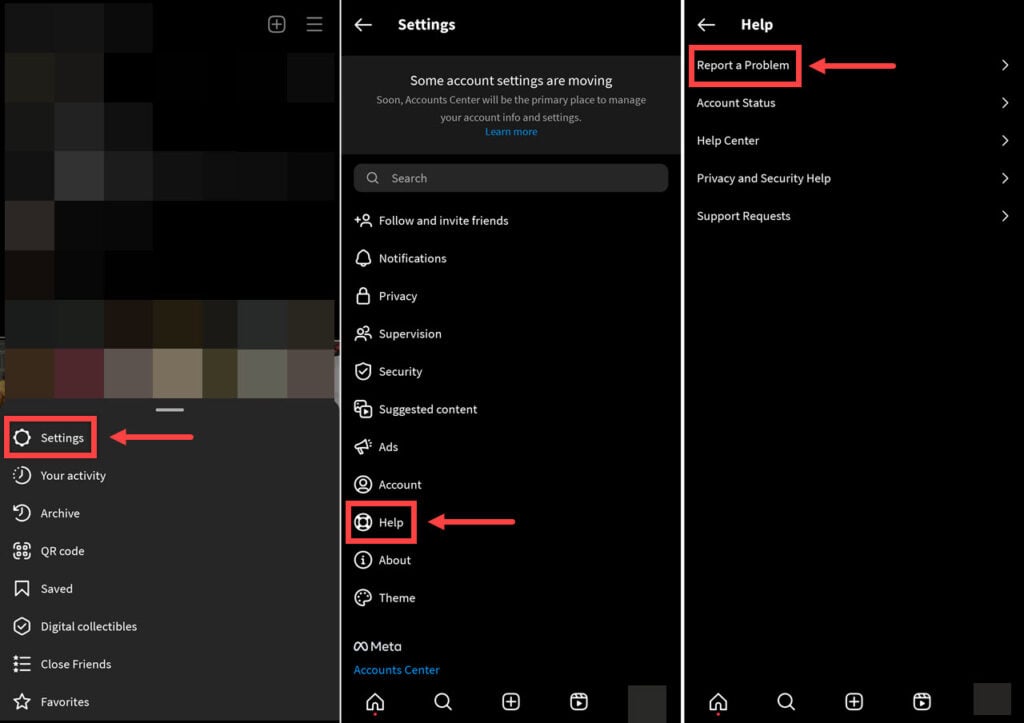Open Your activity from the menu

[170, 475]
